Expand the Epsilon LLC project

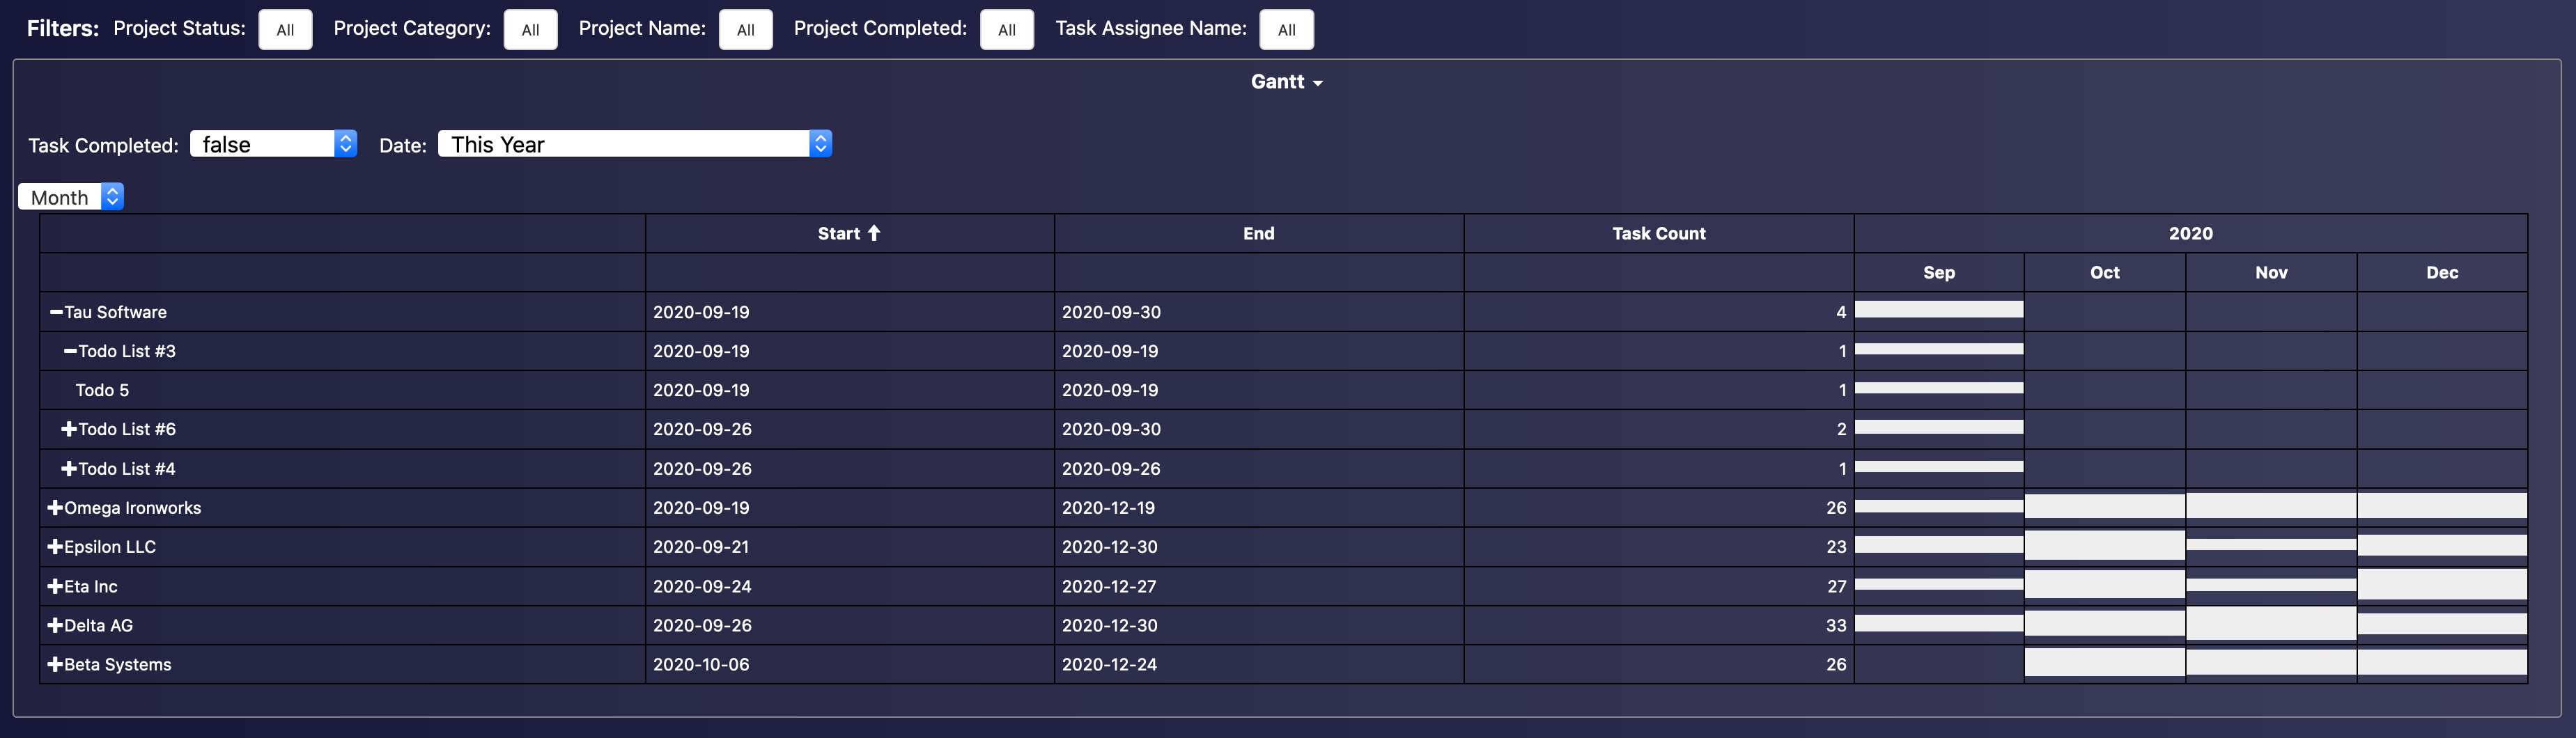pyautogui.click(x=55, y=546)
